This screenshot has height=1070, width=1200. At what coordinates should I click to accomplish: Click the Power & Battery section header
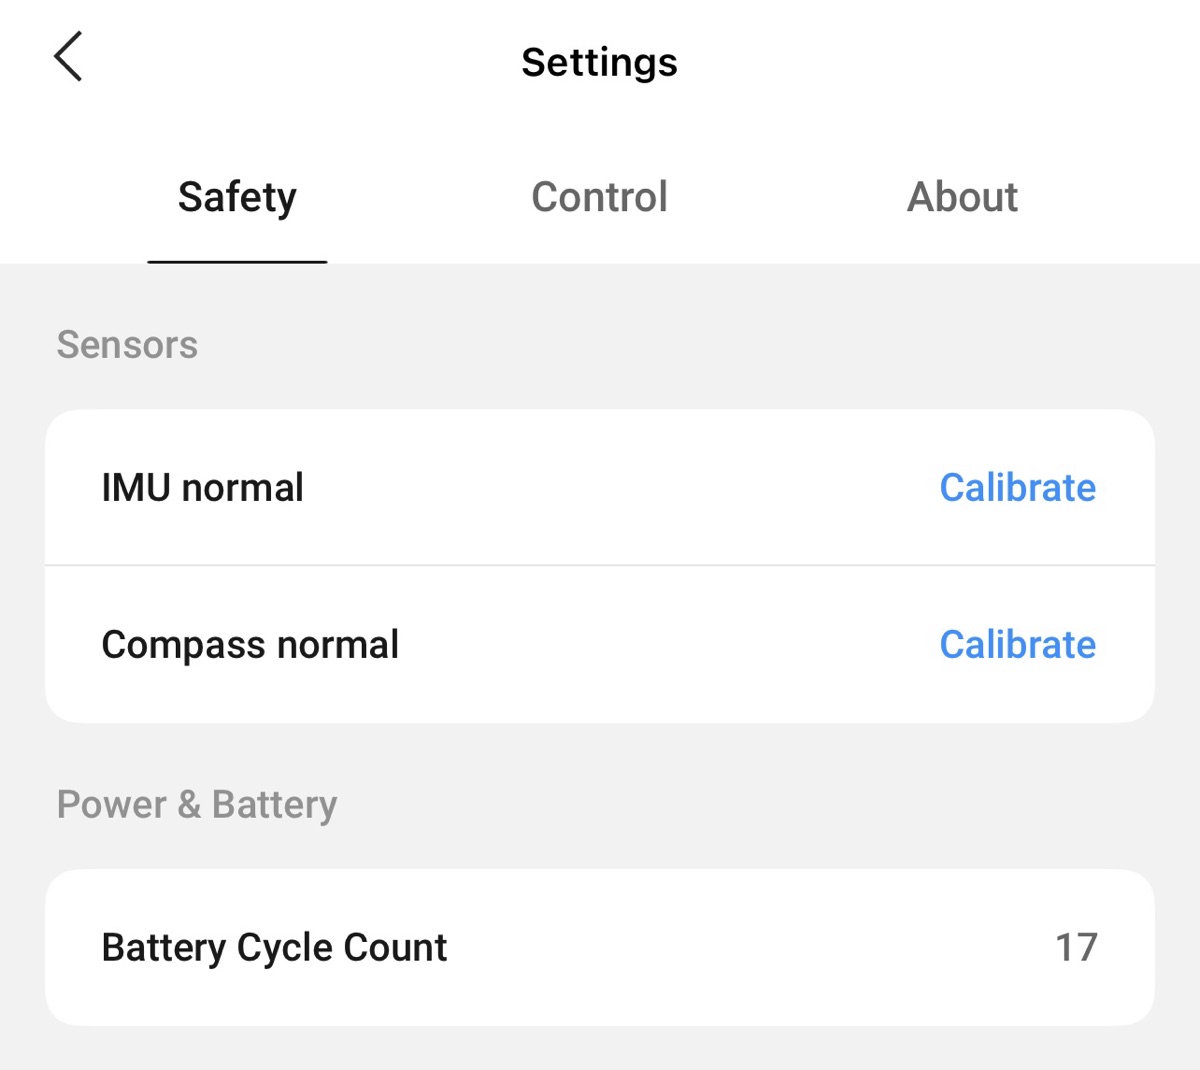pos(197,805)
